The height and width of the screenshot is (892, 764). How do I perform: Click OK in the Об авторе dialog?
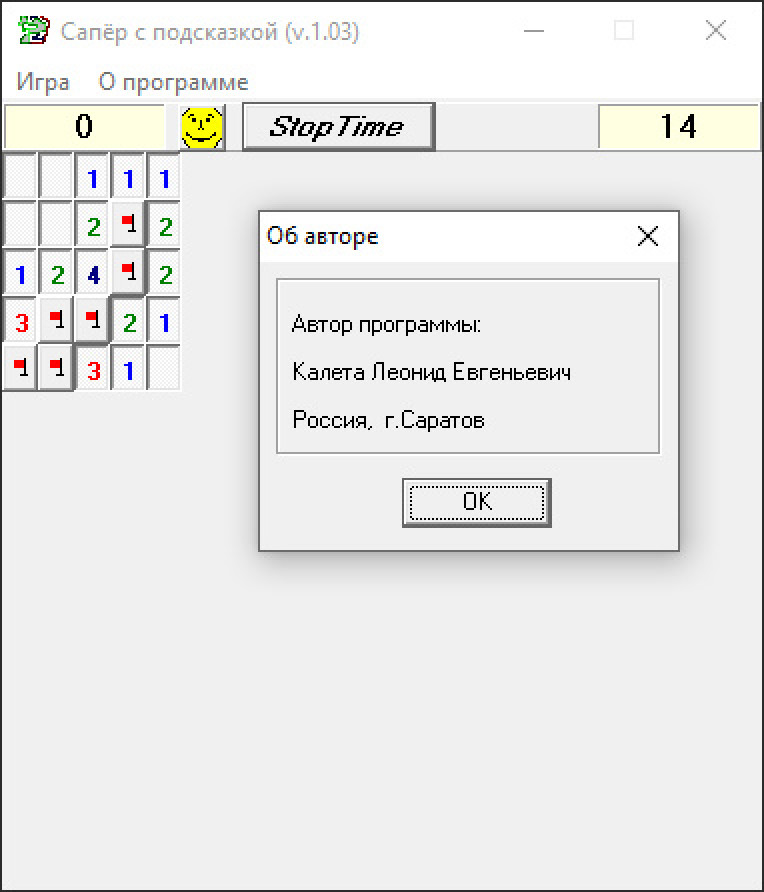coord(477,502)
